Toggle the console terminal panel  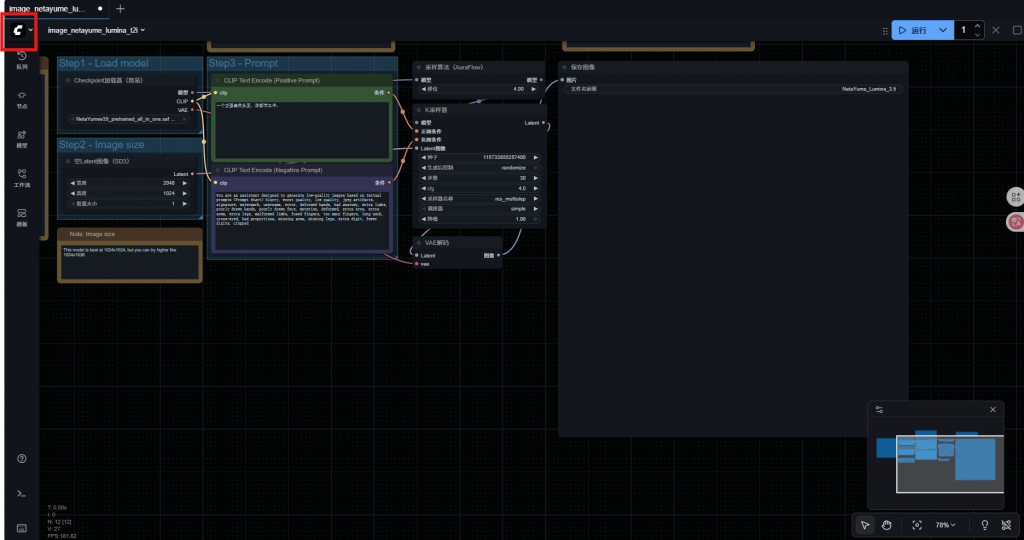[x=21, y=493]
